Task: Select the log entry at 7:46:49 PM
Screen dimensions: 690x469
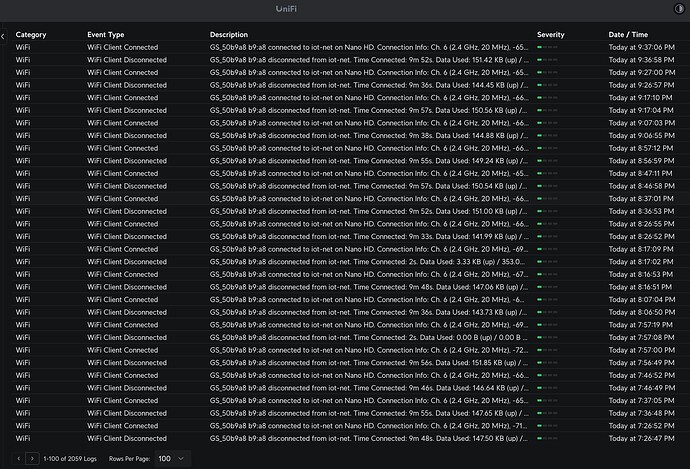Action: tap(350, 388)
